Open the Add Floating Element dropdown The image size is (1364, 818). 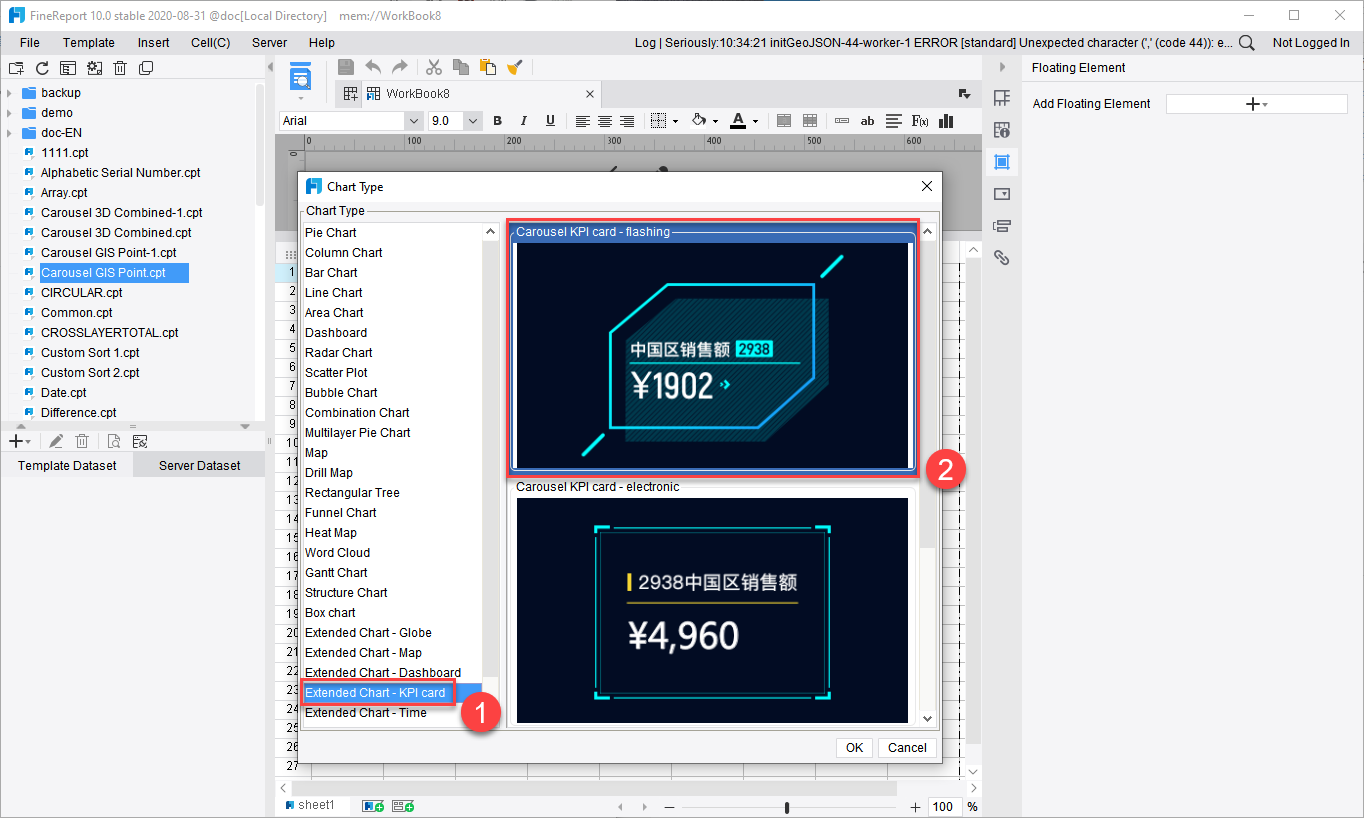point(1256,104)
